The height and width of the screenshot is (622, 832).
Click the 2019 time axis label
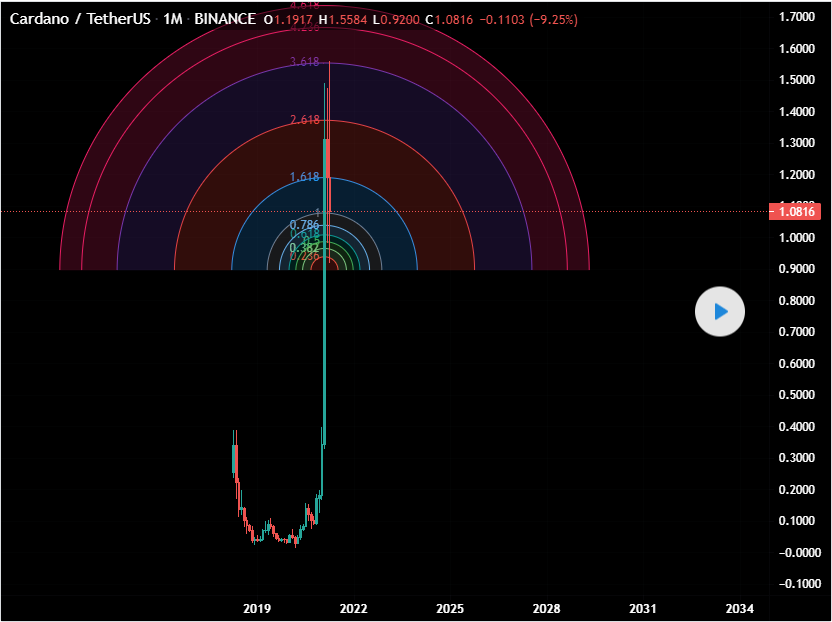[x=257, y=608]
